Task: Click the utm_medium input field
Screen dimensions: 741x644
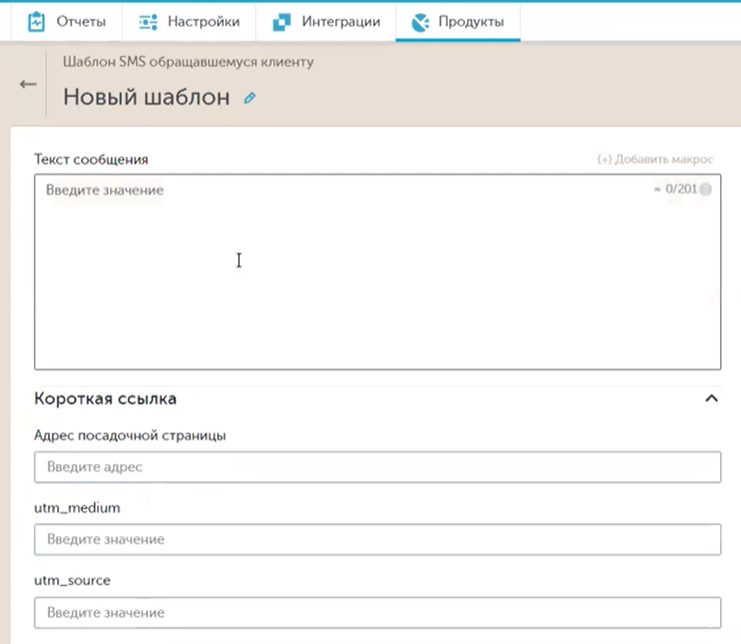Action: (377, 539)
